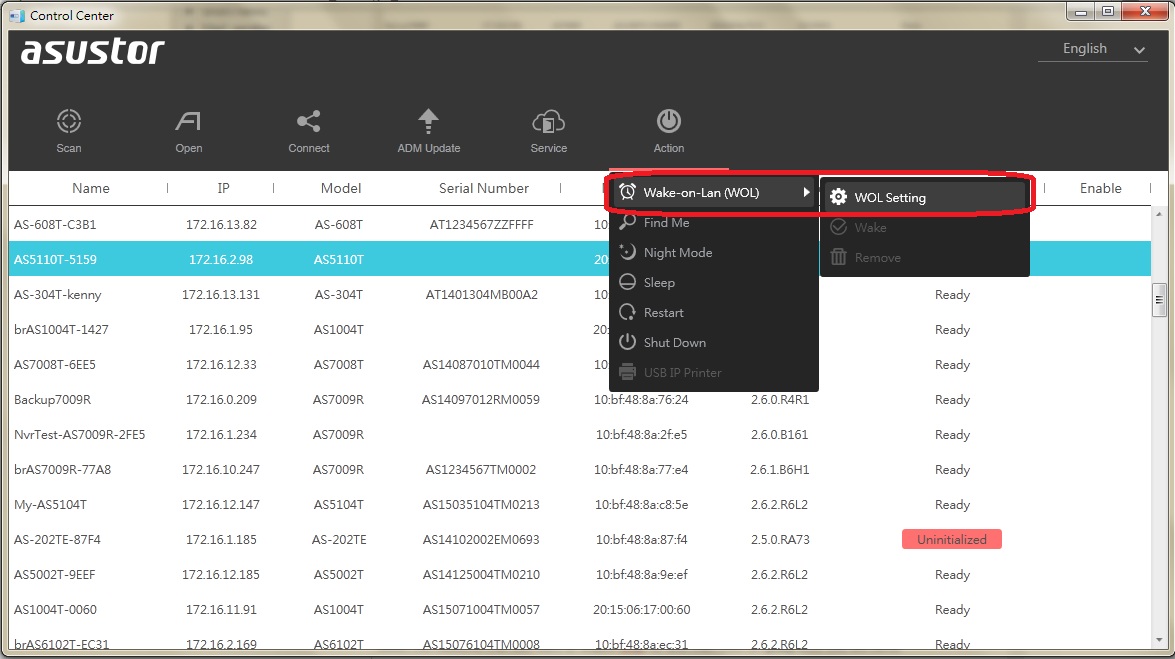This screenshot has height=659, width=1175.
Task: Click Ready status for My-AS5104T
Action: tap(952, 505)
